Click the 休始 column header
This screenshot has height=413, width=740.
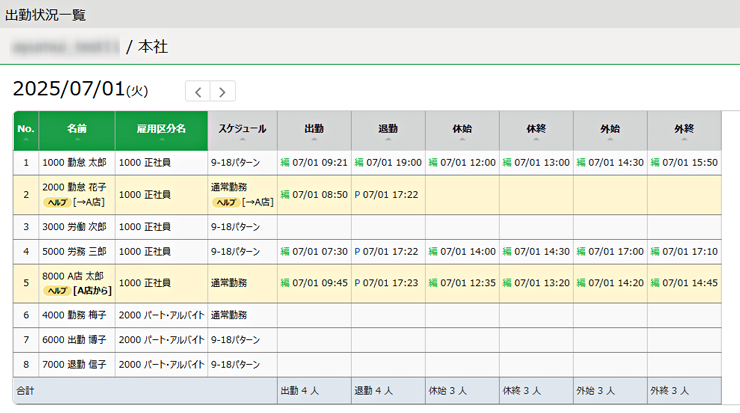tap(462, 131)
